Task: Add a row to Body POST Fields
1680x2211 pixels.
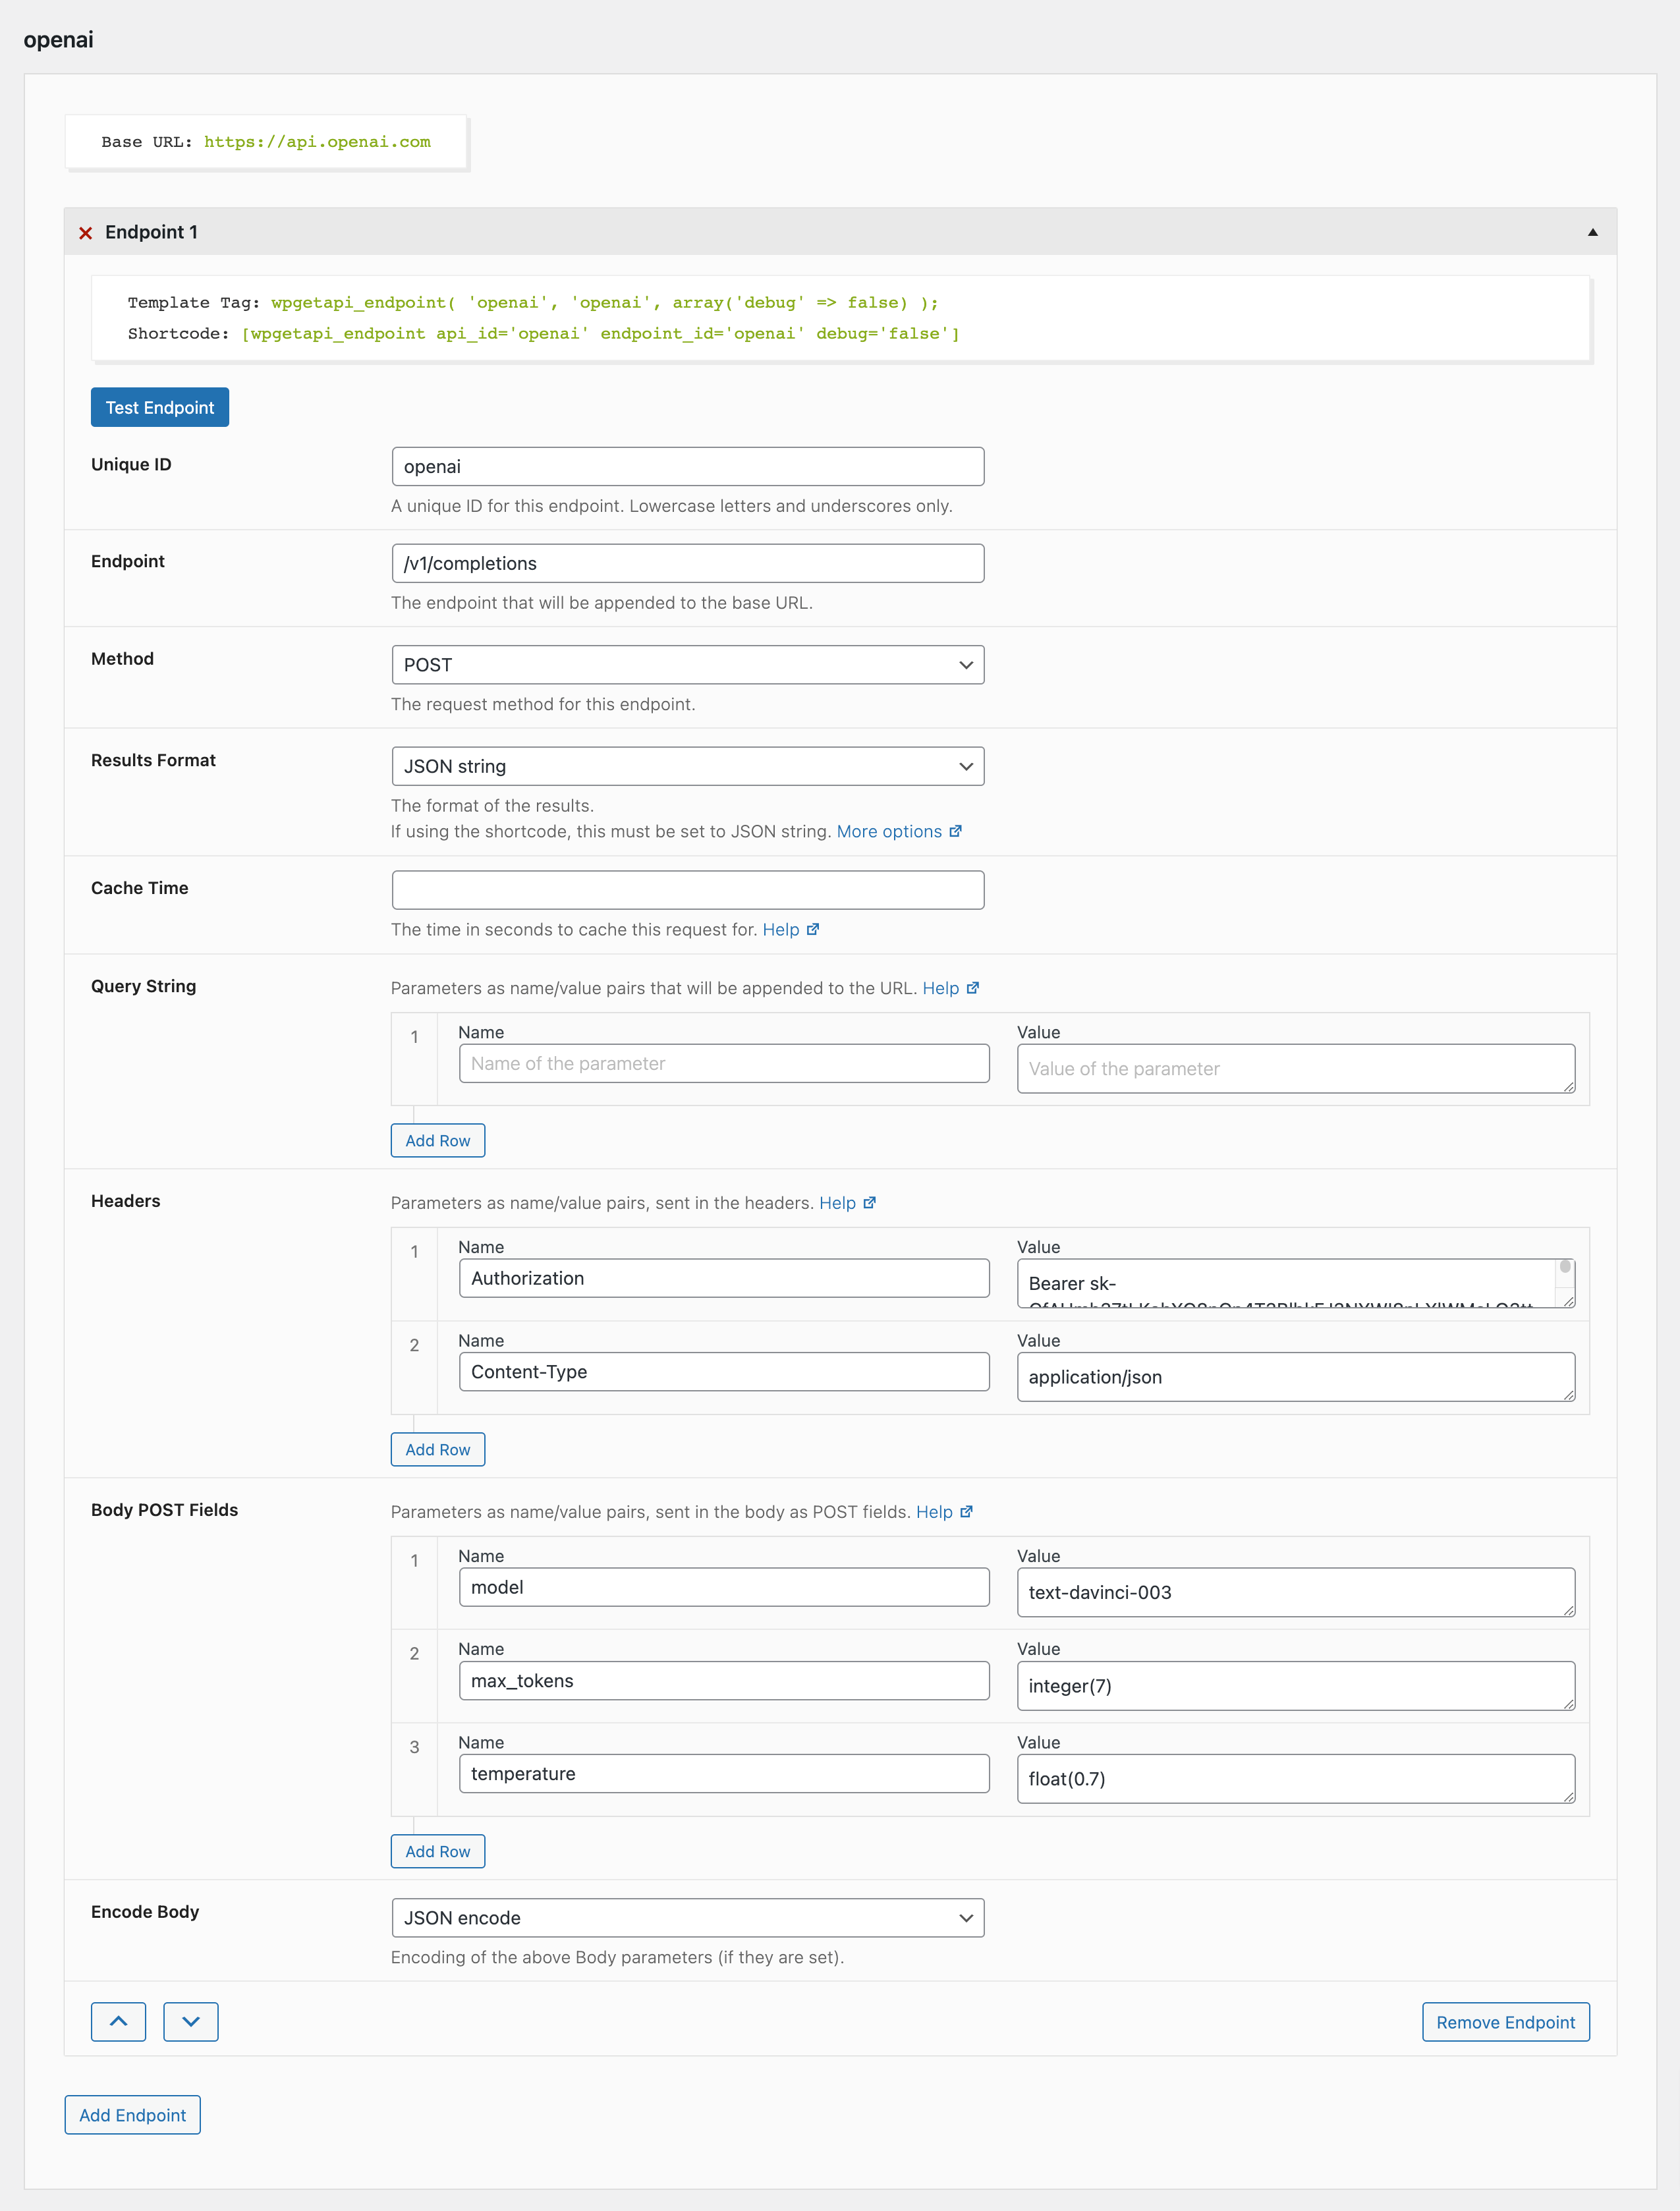Action: click(x=438, y=1851)
